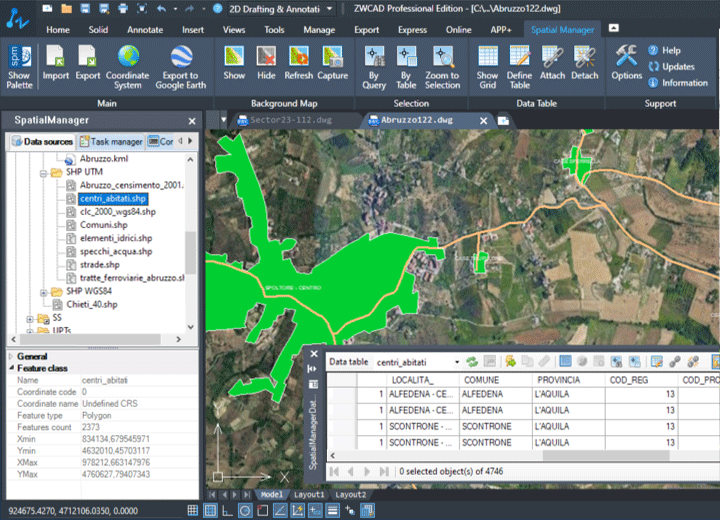Click the tree view horizontal scrollbar
The image size is (720, 520).
tap(90, 339)
